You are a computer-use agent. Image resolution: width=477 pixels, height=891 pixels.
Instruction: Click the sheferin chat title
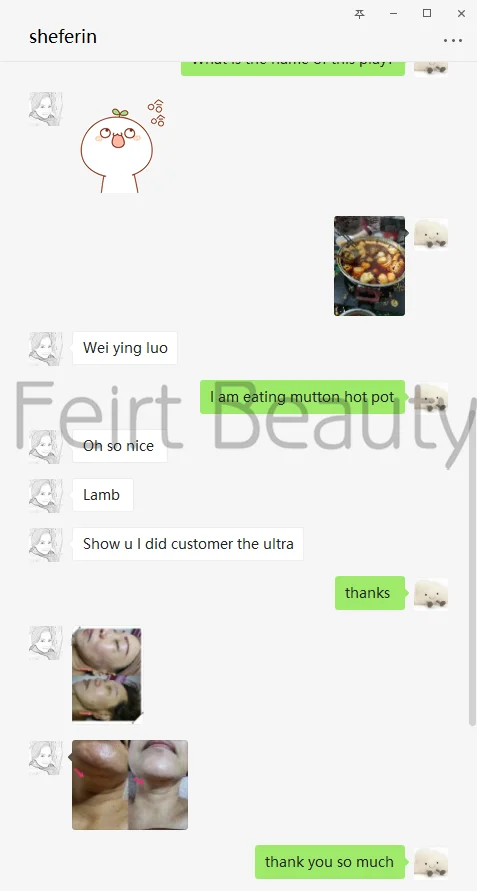click(63, 36)
